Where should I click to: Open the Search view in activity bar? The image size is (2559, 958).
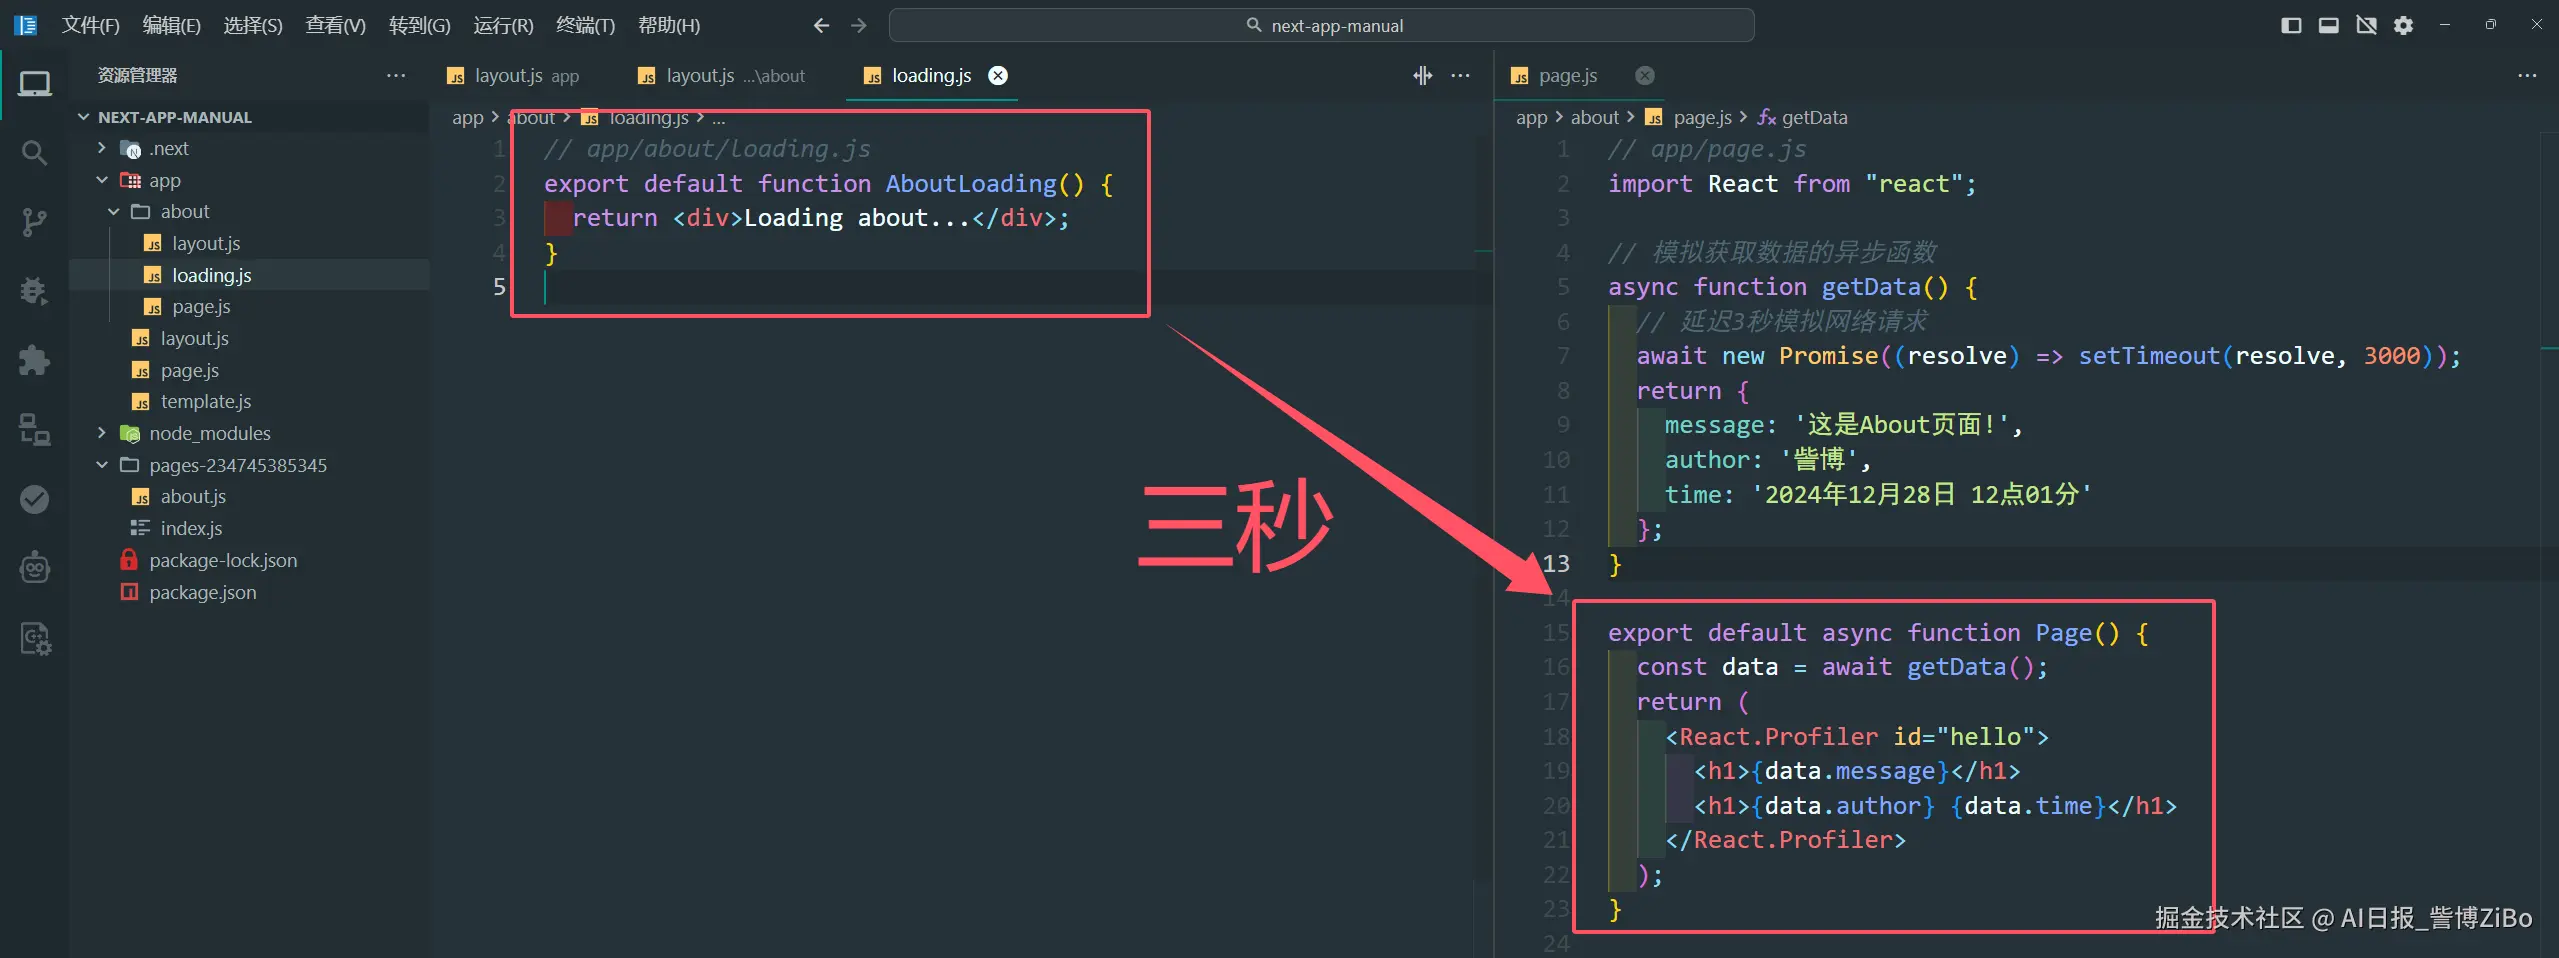35,153
